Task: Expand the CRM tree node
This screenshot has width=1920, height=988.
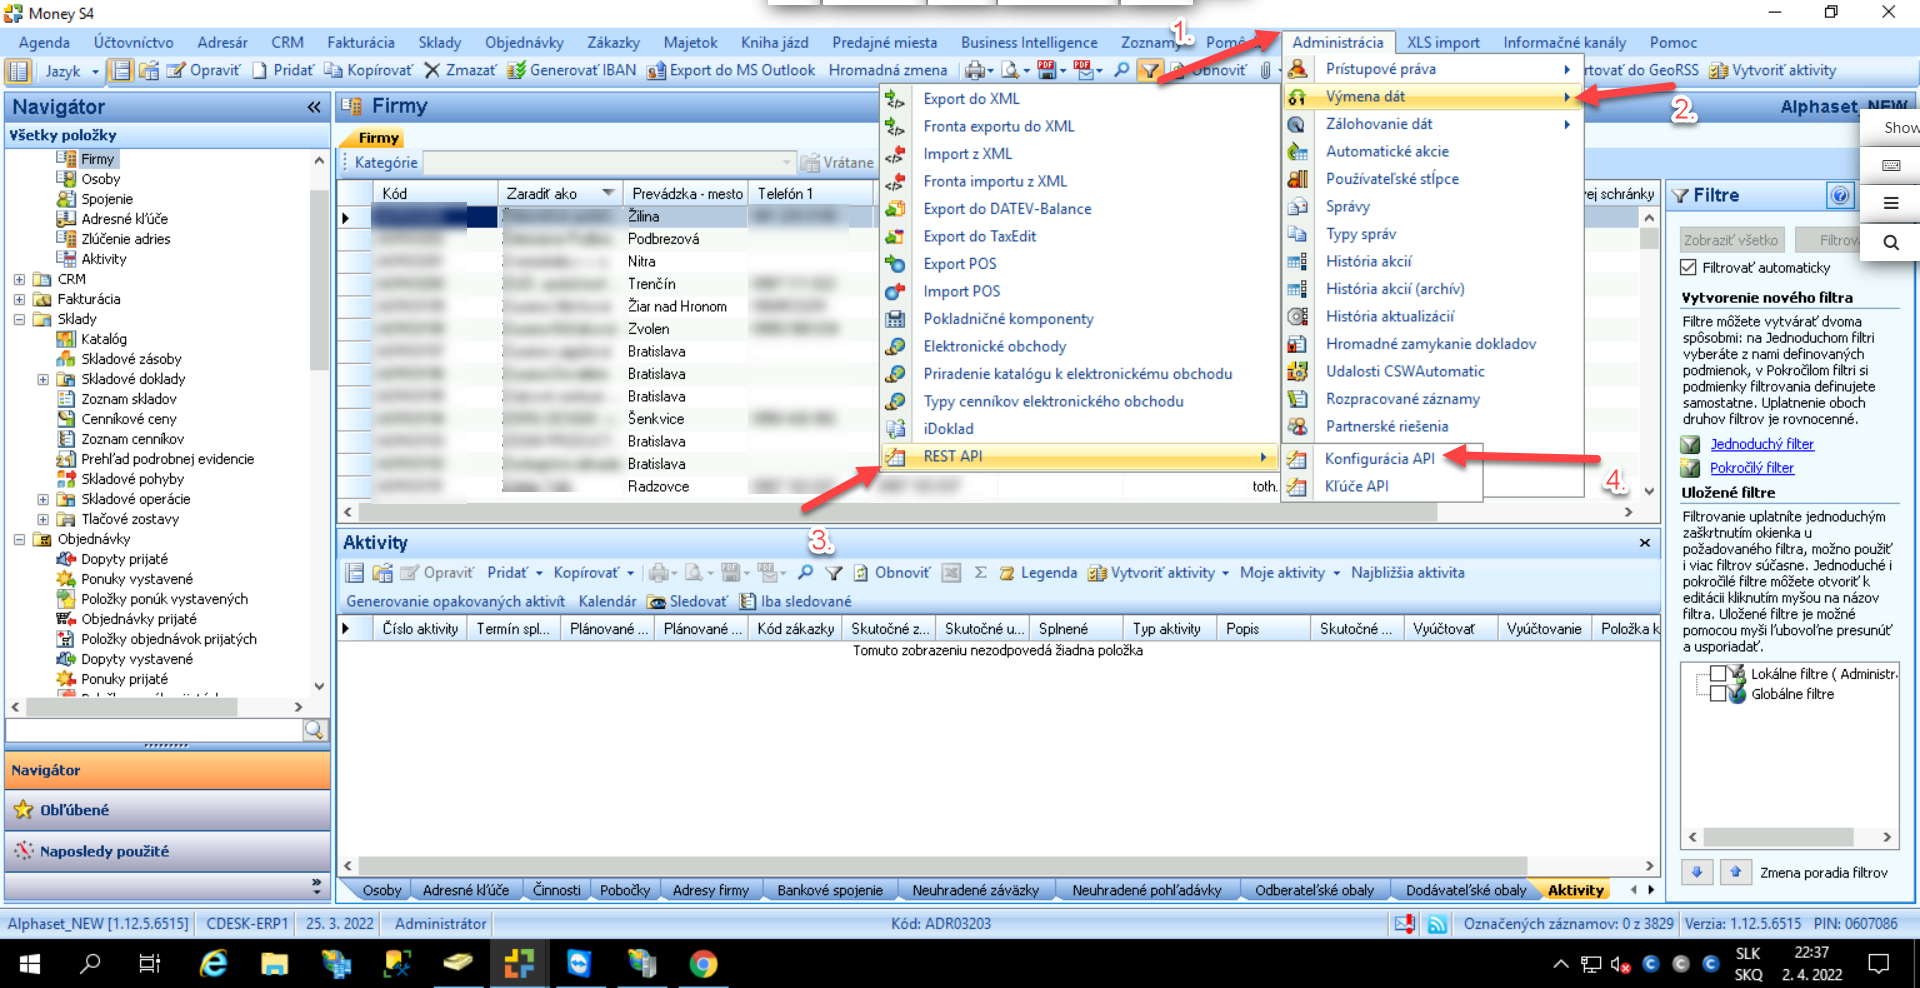Action: click(19, 279)
